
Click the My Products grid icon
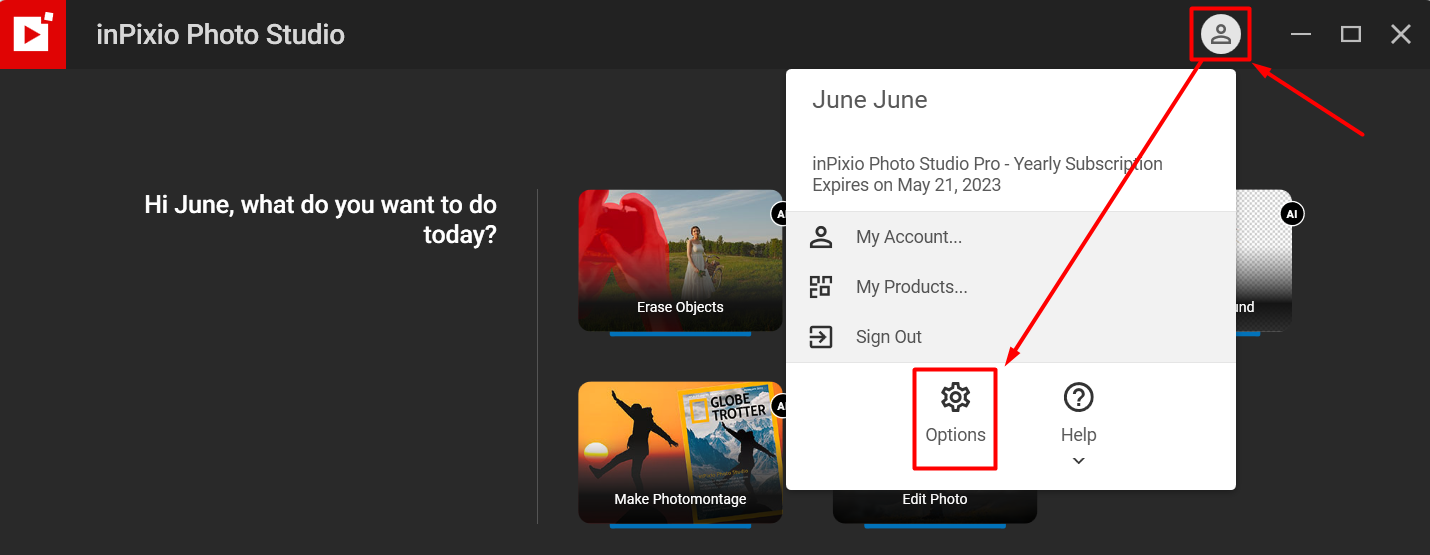(x=821, y=287)
